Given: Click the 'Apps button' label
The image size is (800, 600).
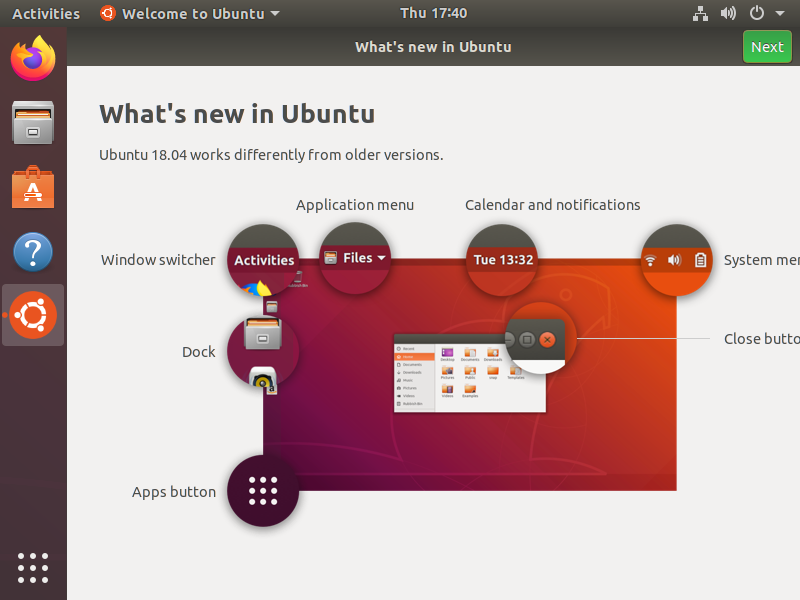Looking at the screenshot, I should coord(174,492).
